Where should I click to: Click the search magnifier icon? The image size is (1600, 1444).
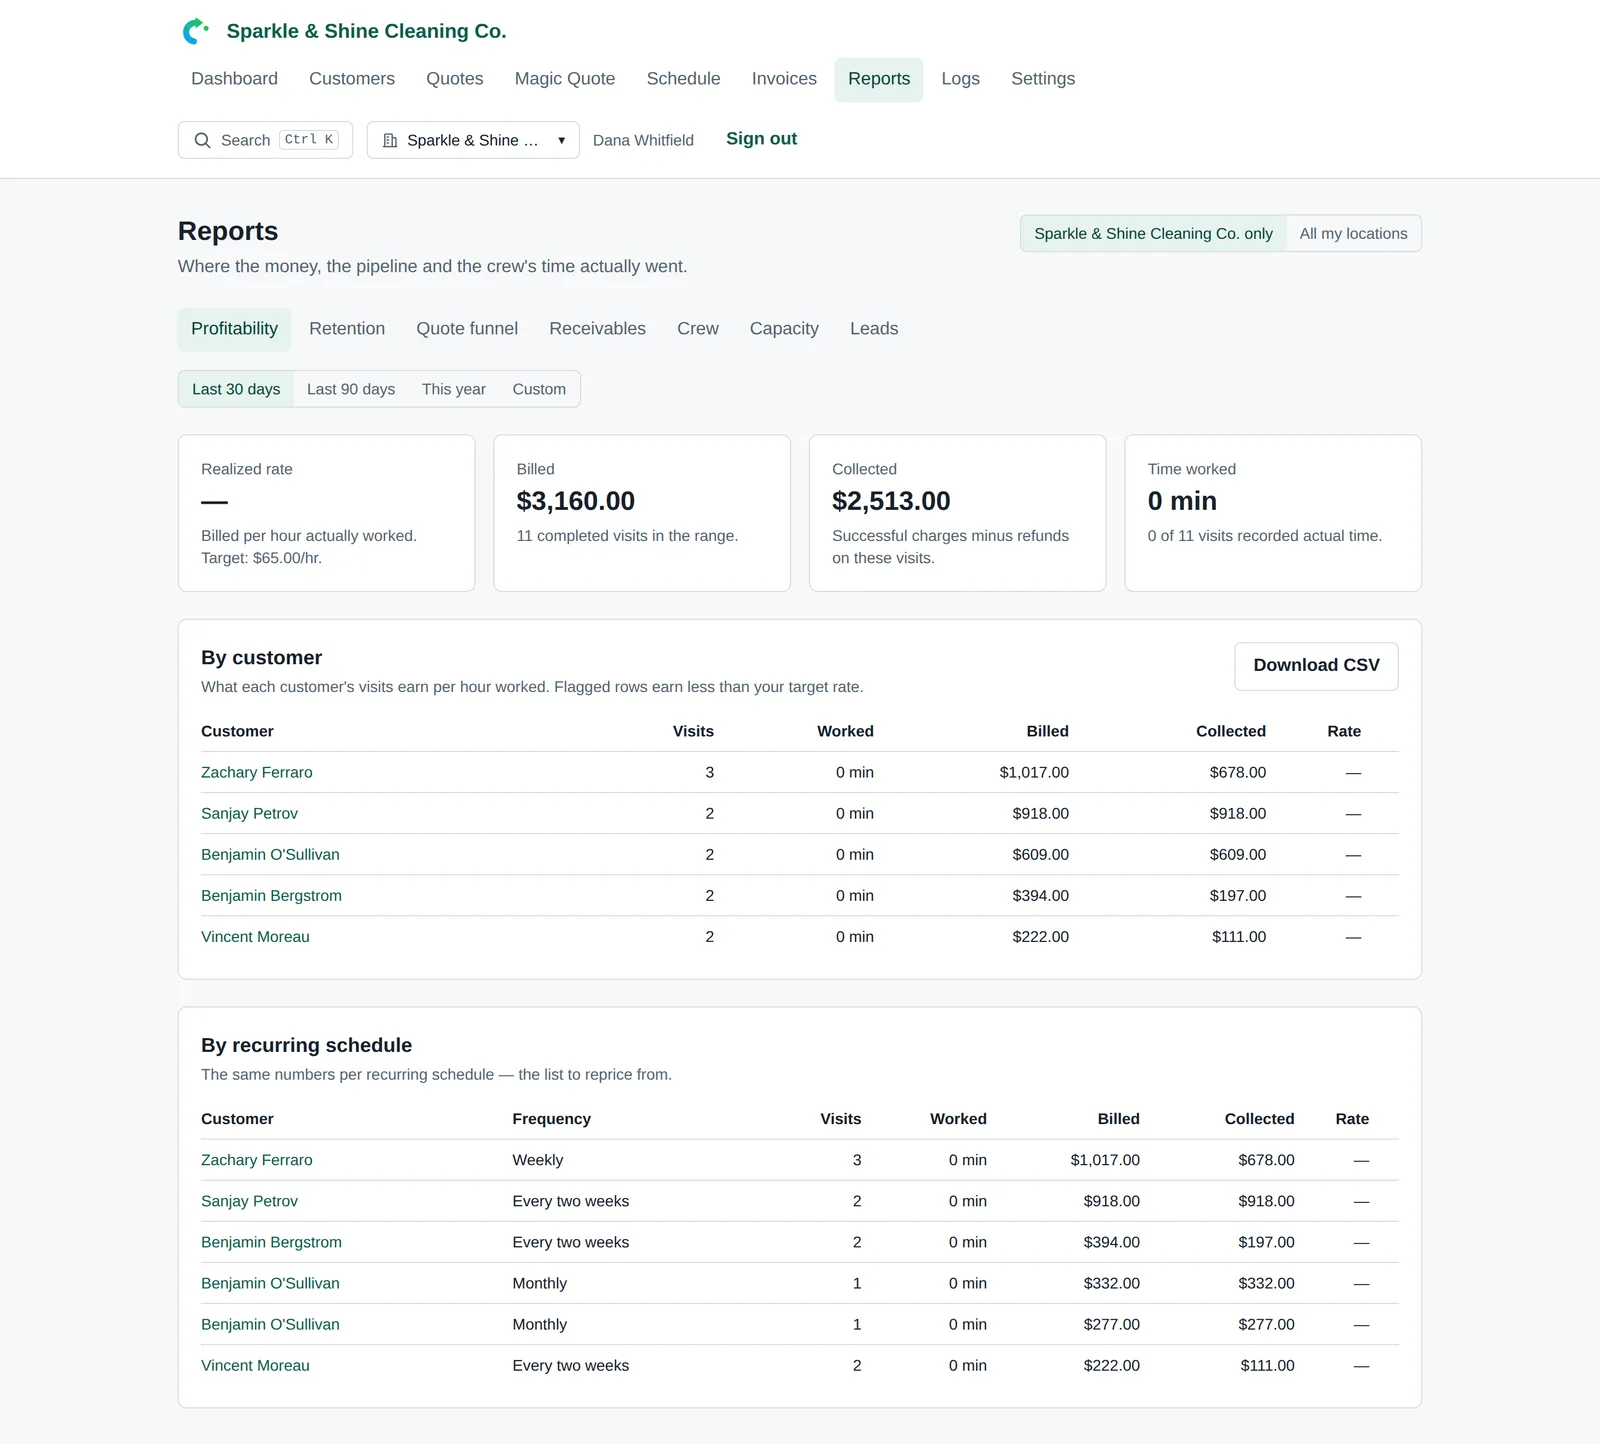[202, 140]
